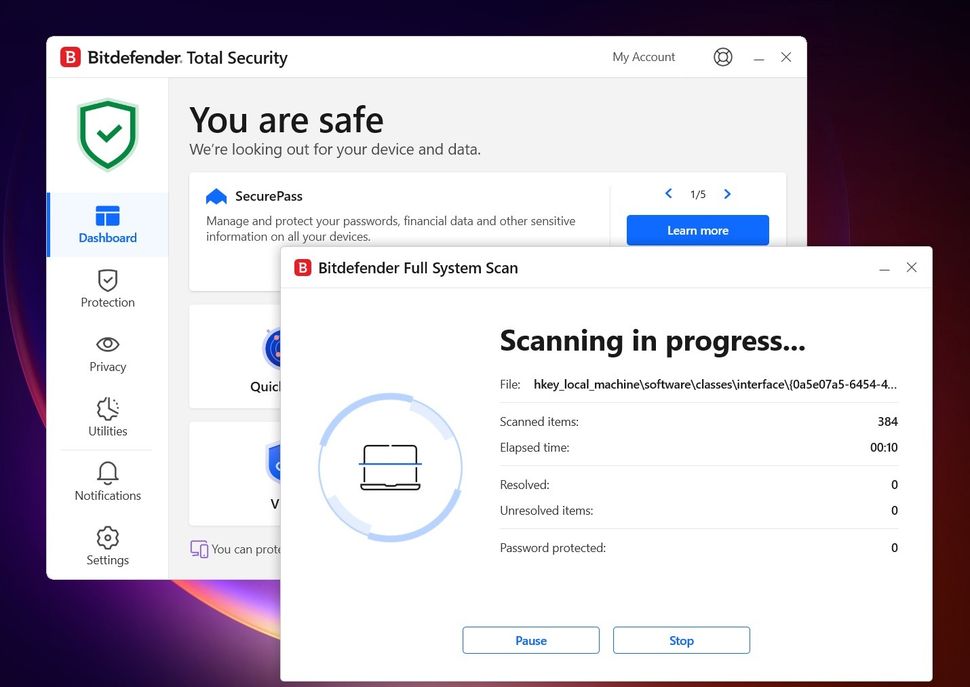Stop the running scan
The image size is (970, 687).
pos(681,640)
